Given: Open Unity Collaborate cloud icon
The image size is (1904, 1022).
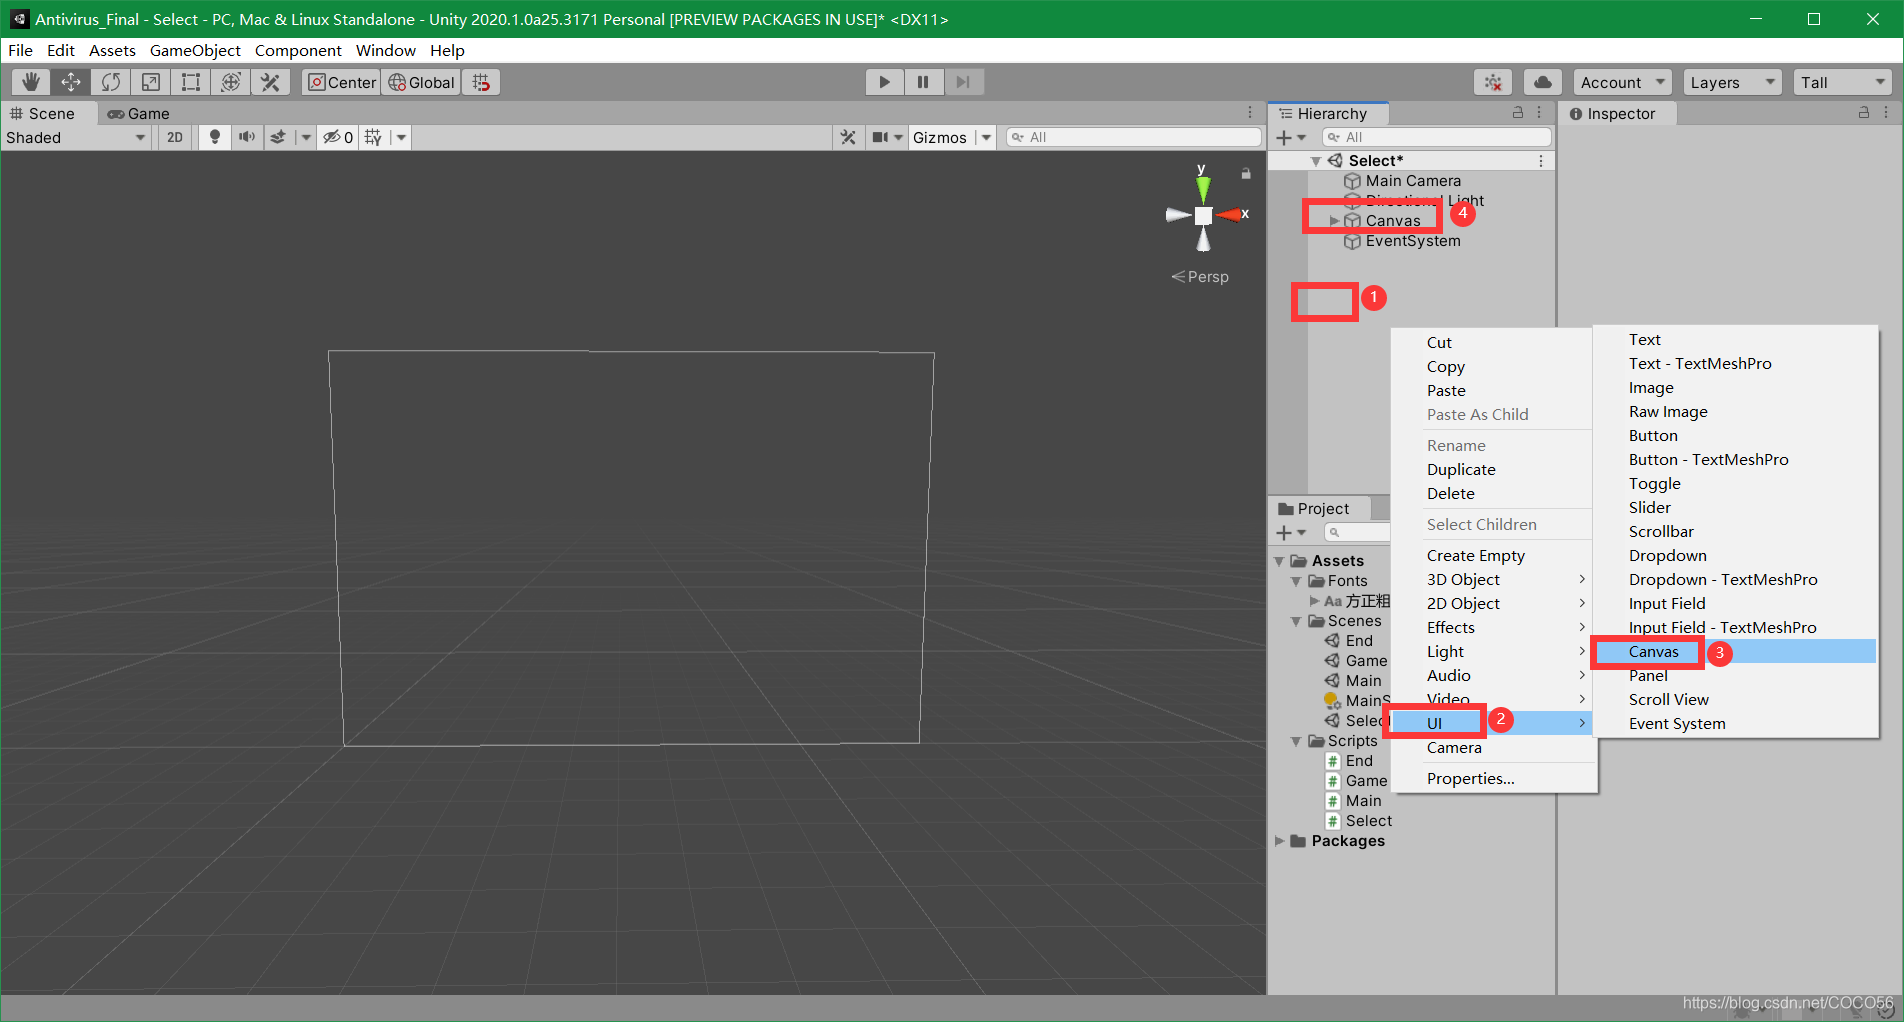Looking at the screenshot, I should (1541, 82).
